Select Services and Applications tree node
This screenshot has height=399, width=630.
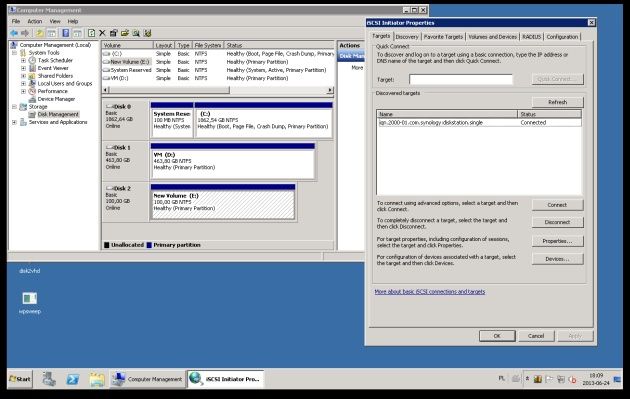tap(58, 122)
